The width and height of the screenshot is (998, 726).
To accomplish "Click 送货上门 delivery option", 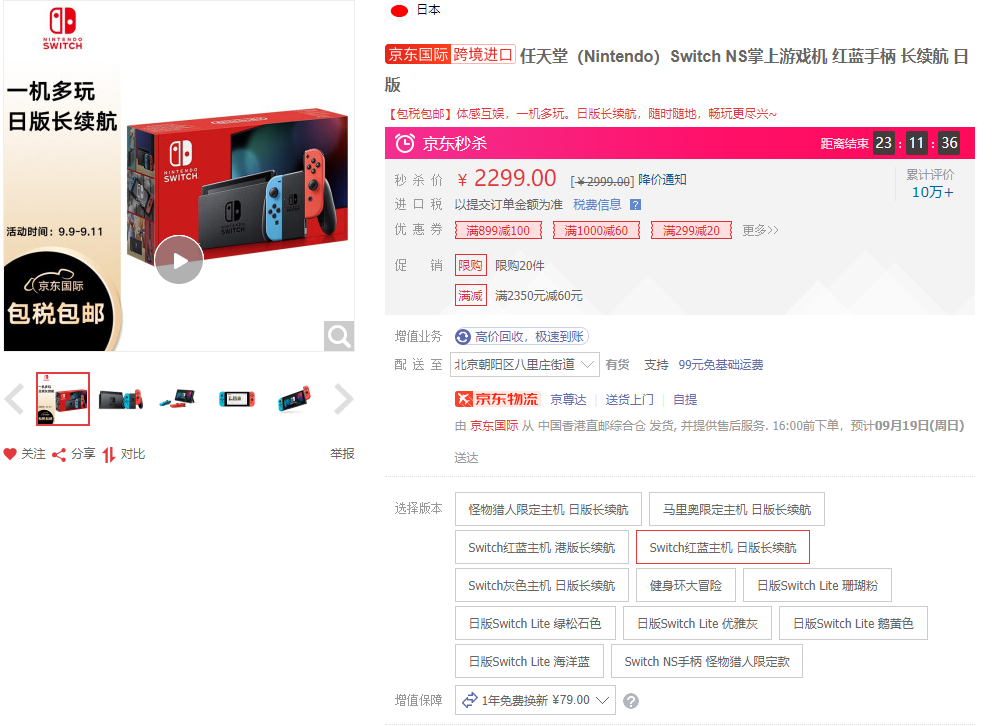I will (629, 400).
